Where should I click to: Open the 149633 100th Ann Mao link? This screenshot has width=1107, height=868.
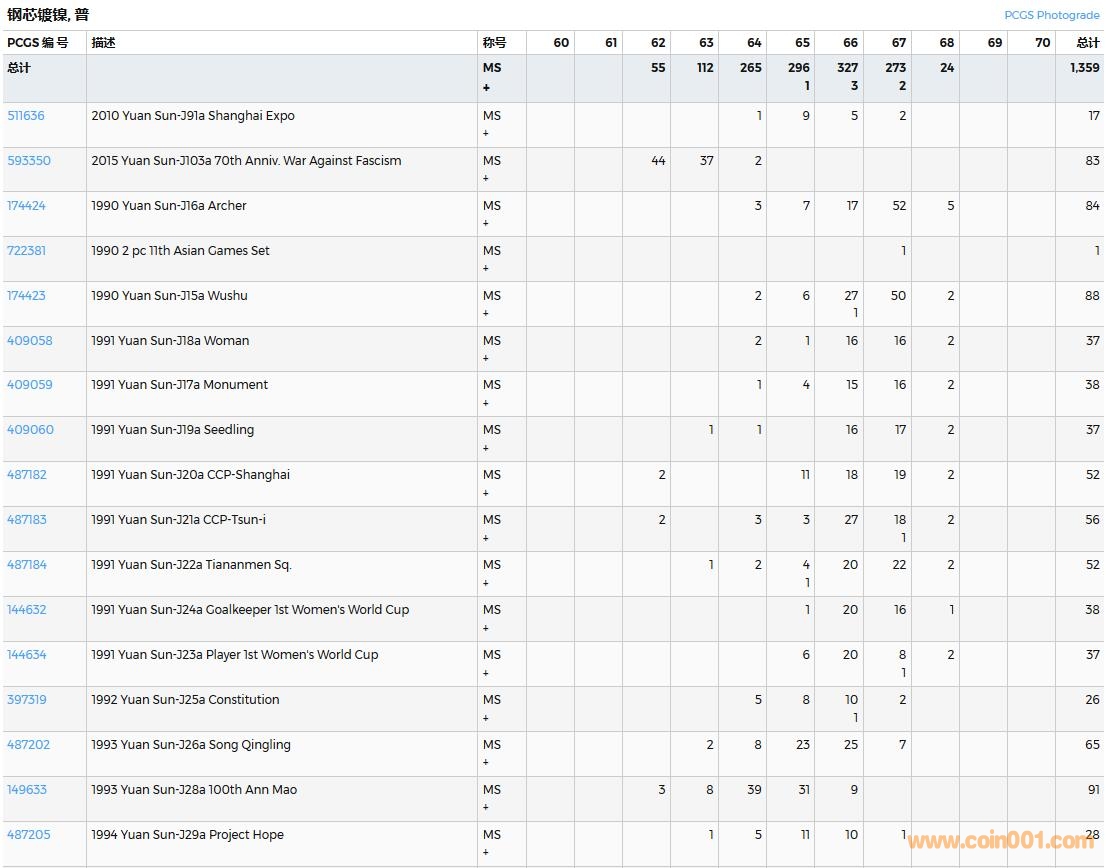(x=26, y=790)
